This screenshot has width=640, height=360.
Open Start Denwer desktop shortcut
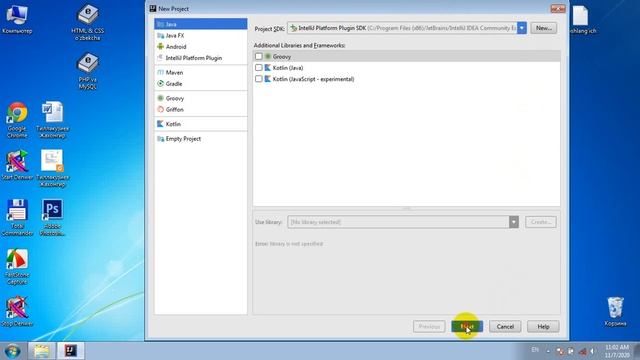pos(17,165)
